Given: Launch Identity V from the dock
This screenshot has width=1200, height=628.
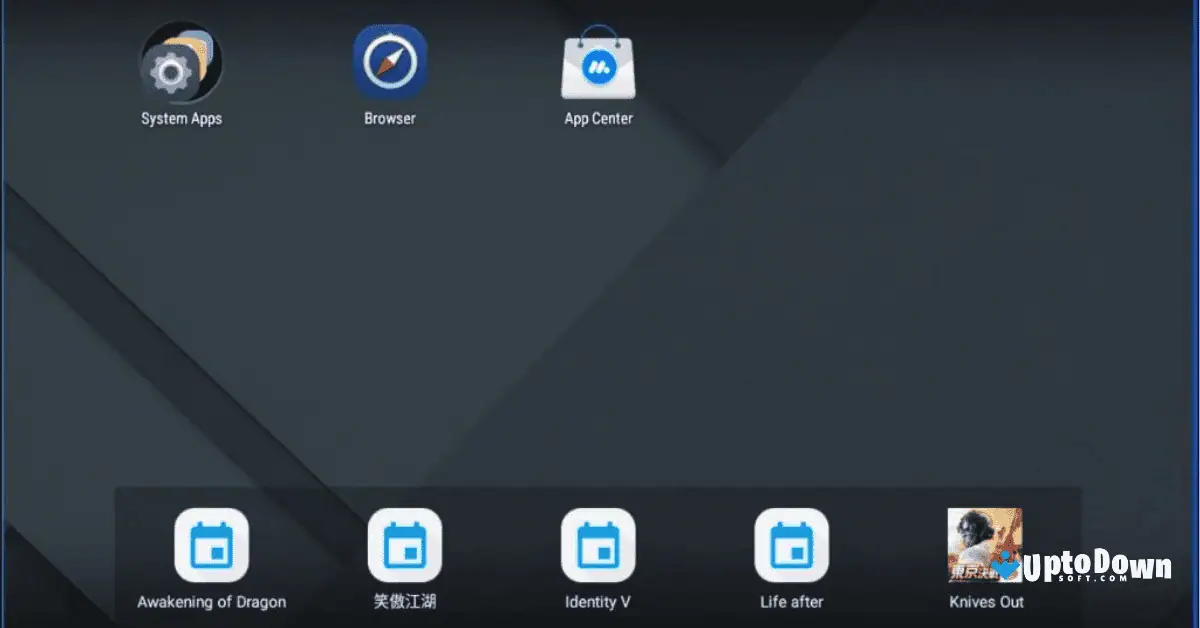Looking at the screenshot, I should pos(597,545).
